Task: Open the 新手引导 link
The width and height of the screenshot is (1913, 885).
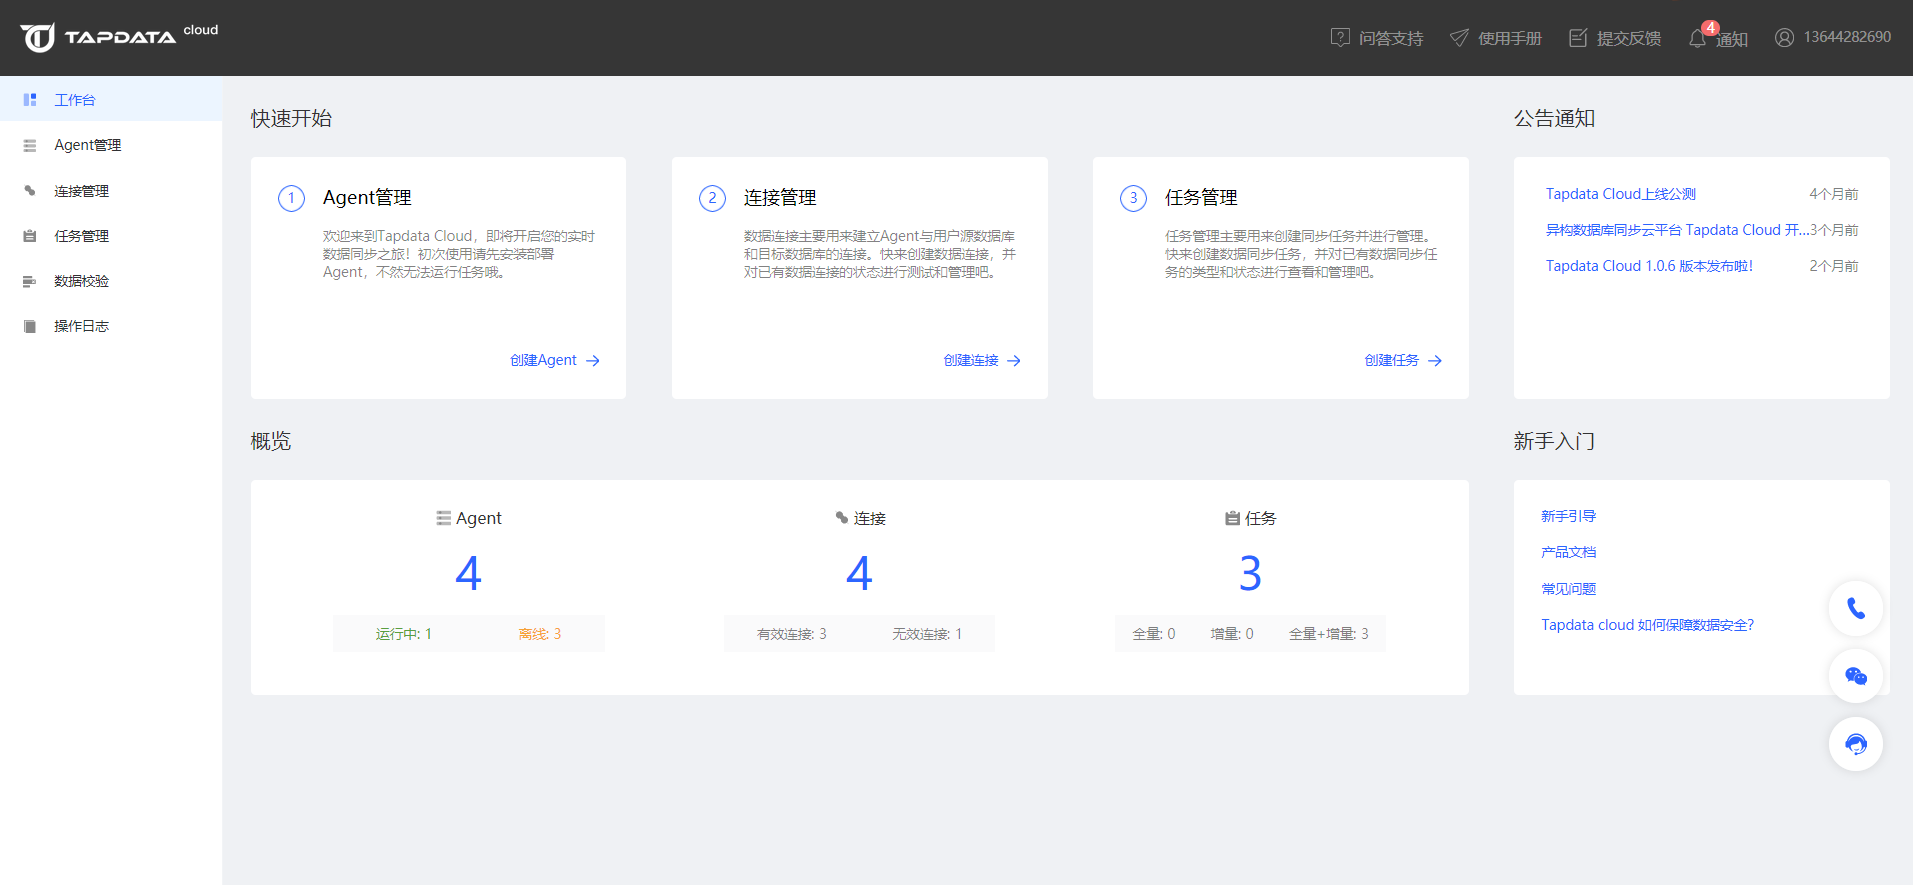Action: (x=1568, y=516)
